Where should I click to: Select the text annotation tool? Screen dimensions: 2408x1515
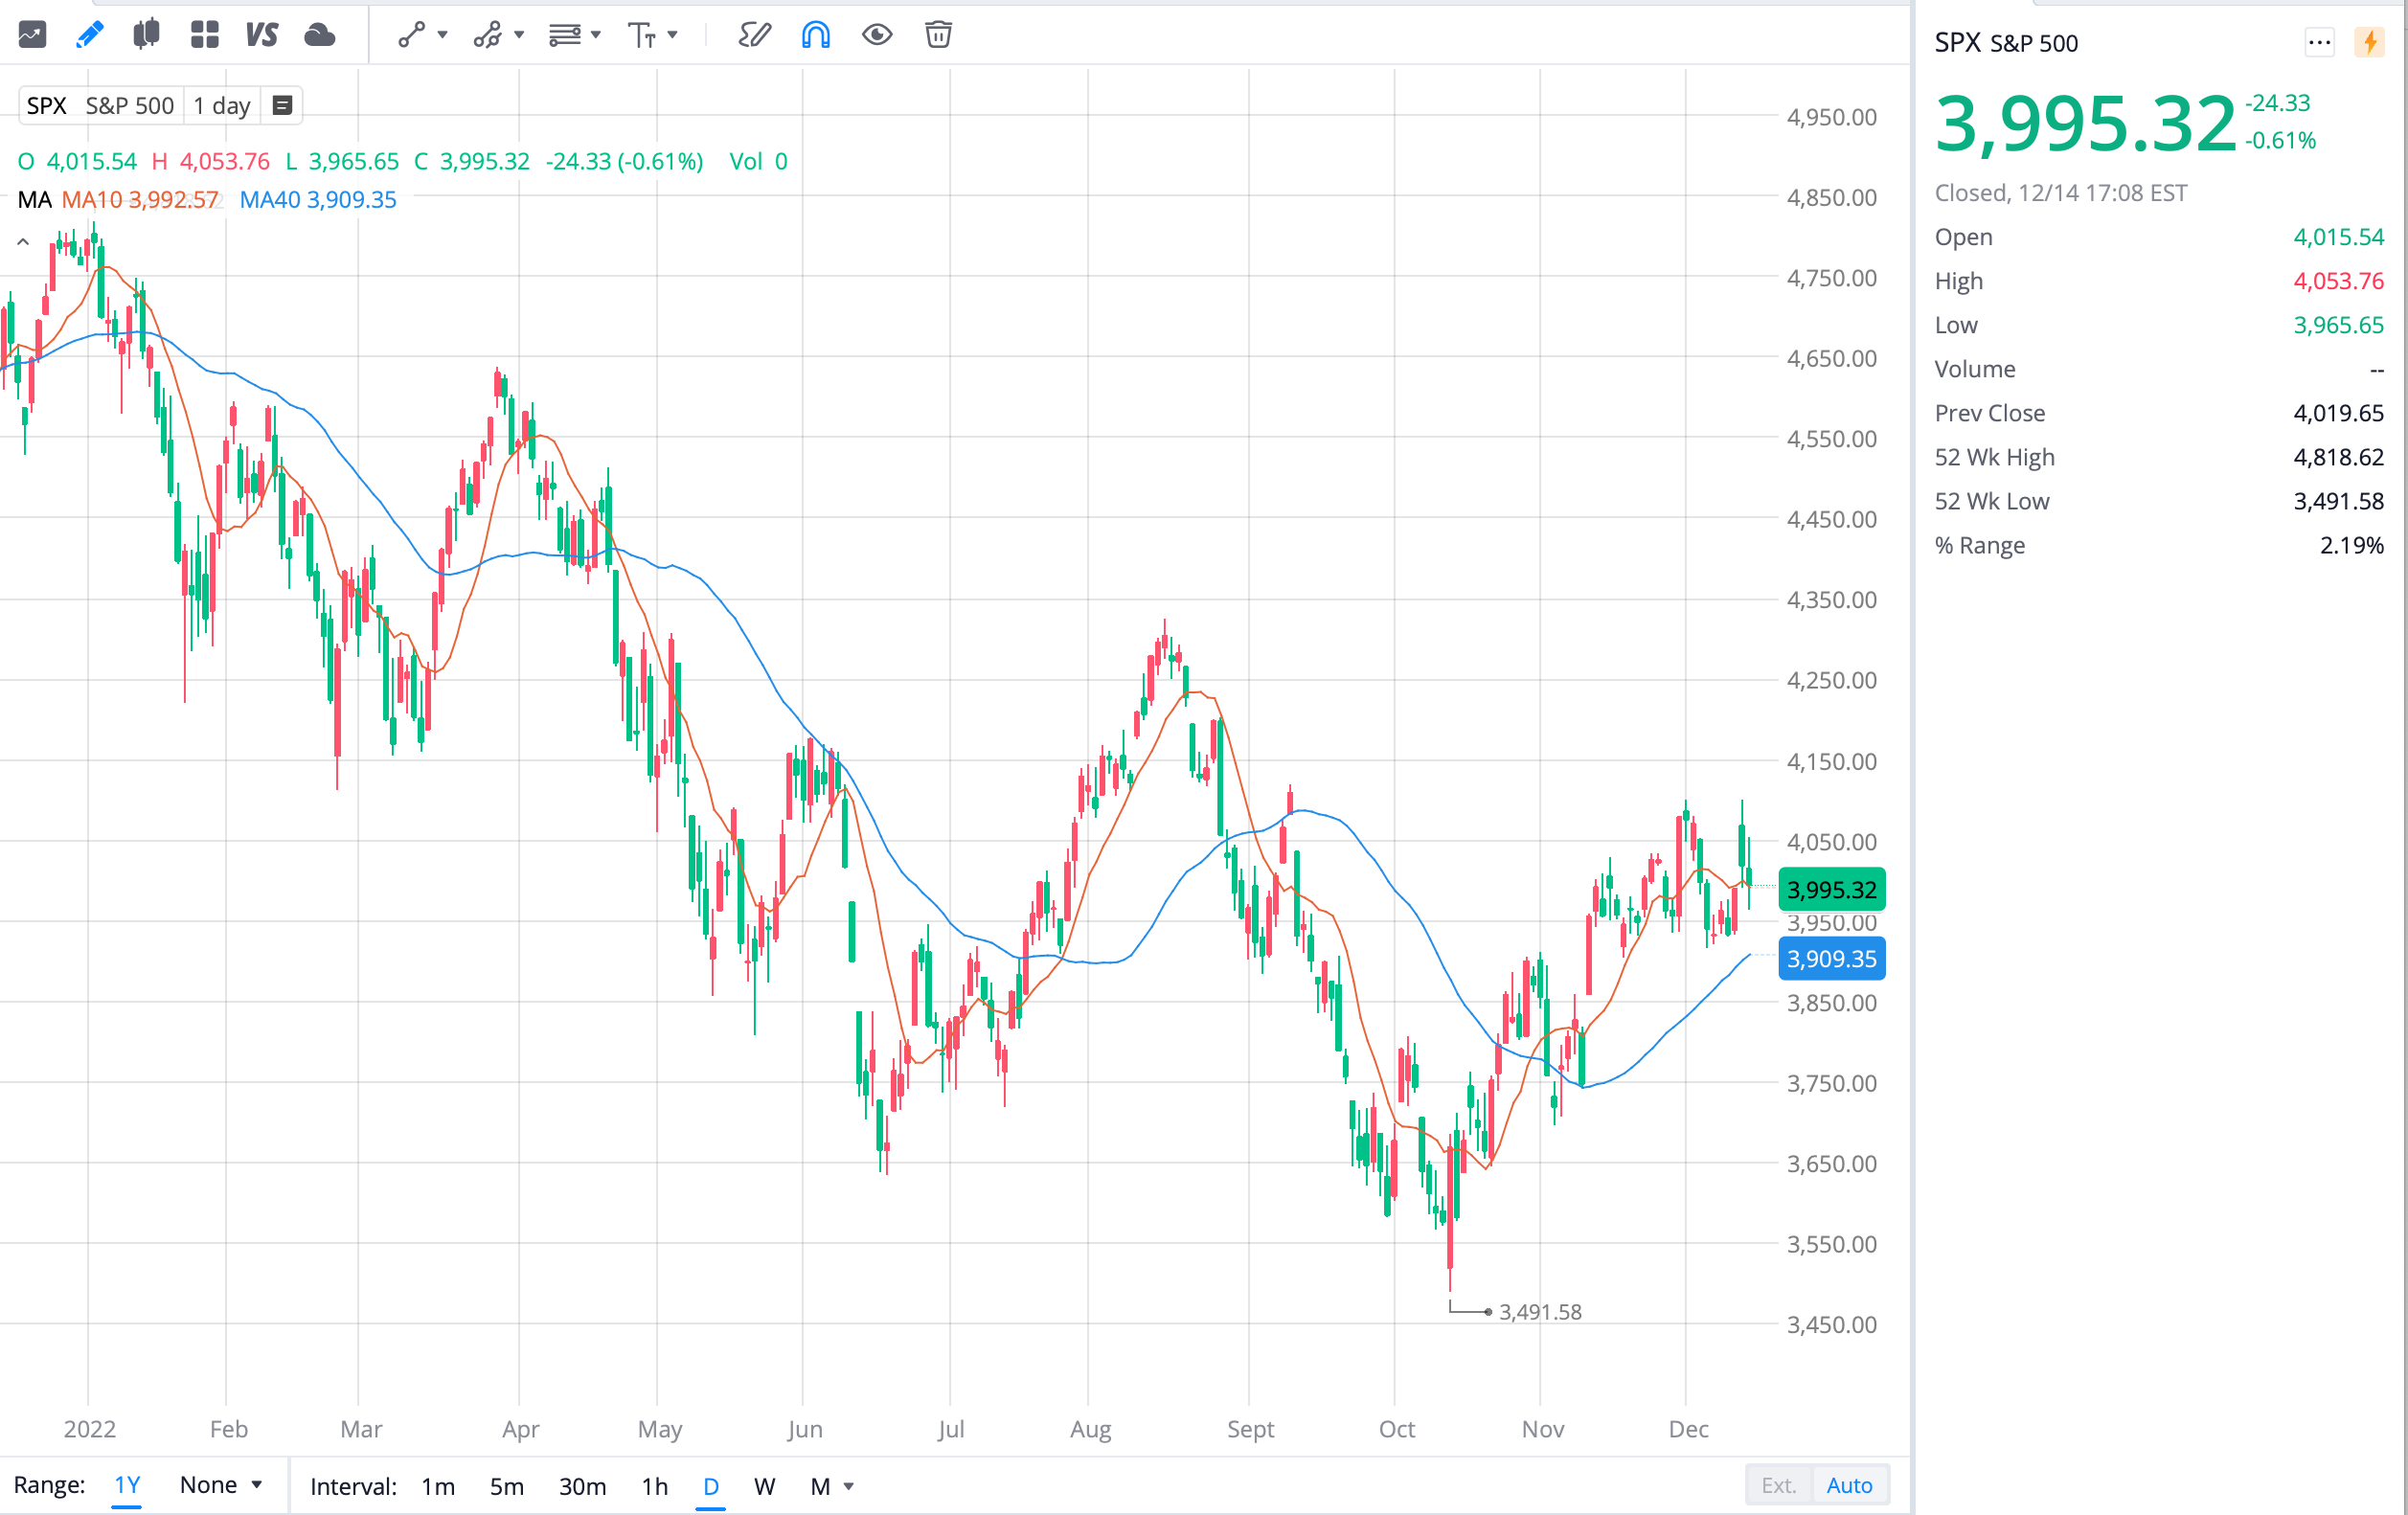(x=645, y=34)
